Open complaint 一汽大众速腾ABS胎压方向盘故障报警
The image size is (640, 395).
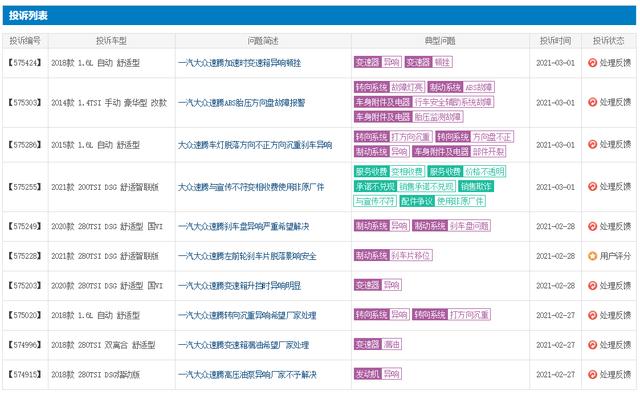coord(242,102)
